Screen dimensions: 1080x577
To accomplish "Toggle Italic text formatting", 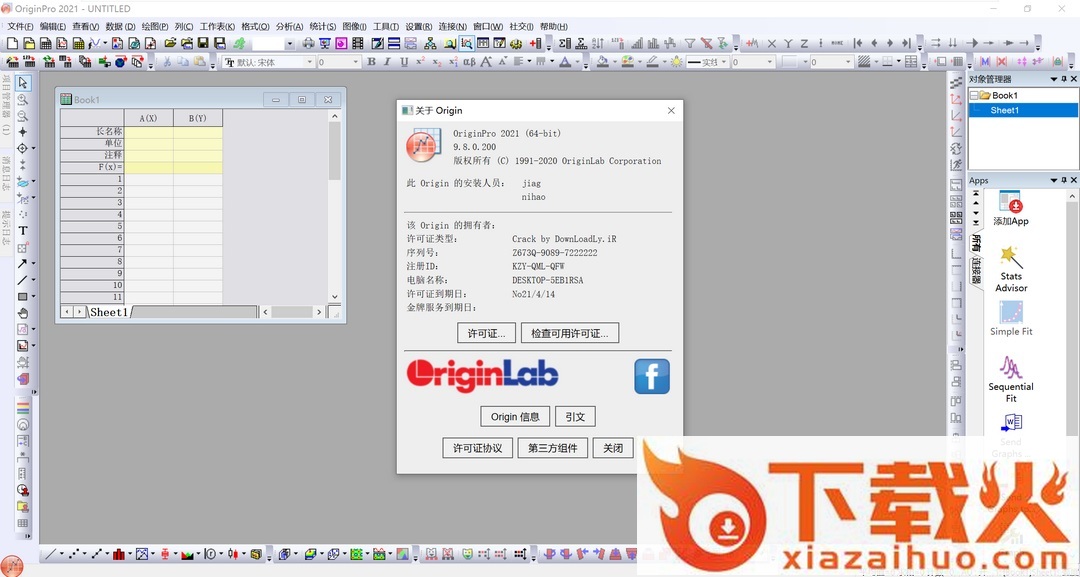I will [x=388, y=62].
